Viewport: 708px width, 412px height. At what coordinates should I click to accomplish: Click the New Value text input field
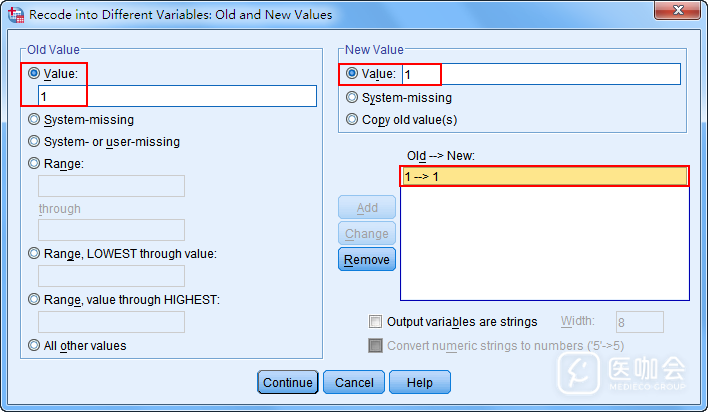click(540, 74)
